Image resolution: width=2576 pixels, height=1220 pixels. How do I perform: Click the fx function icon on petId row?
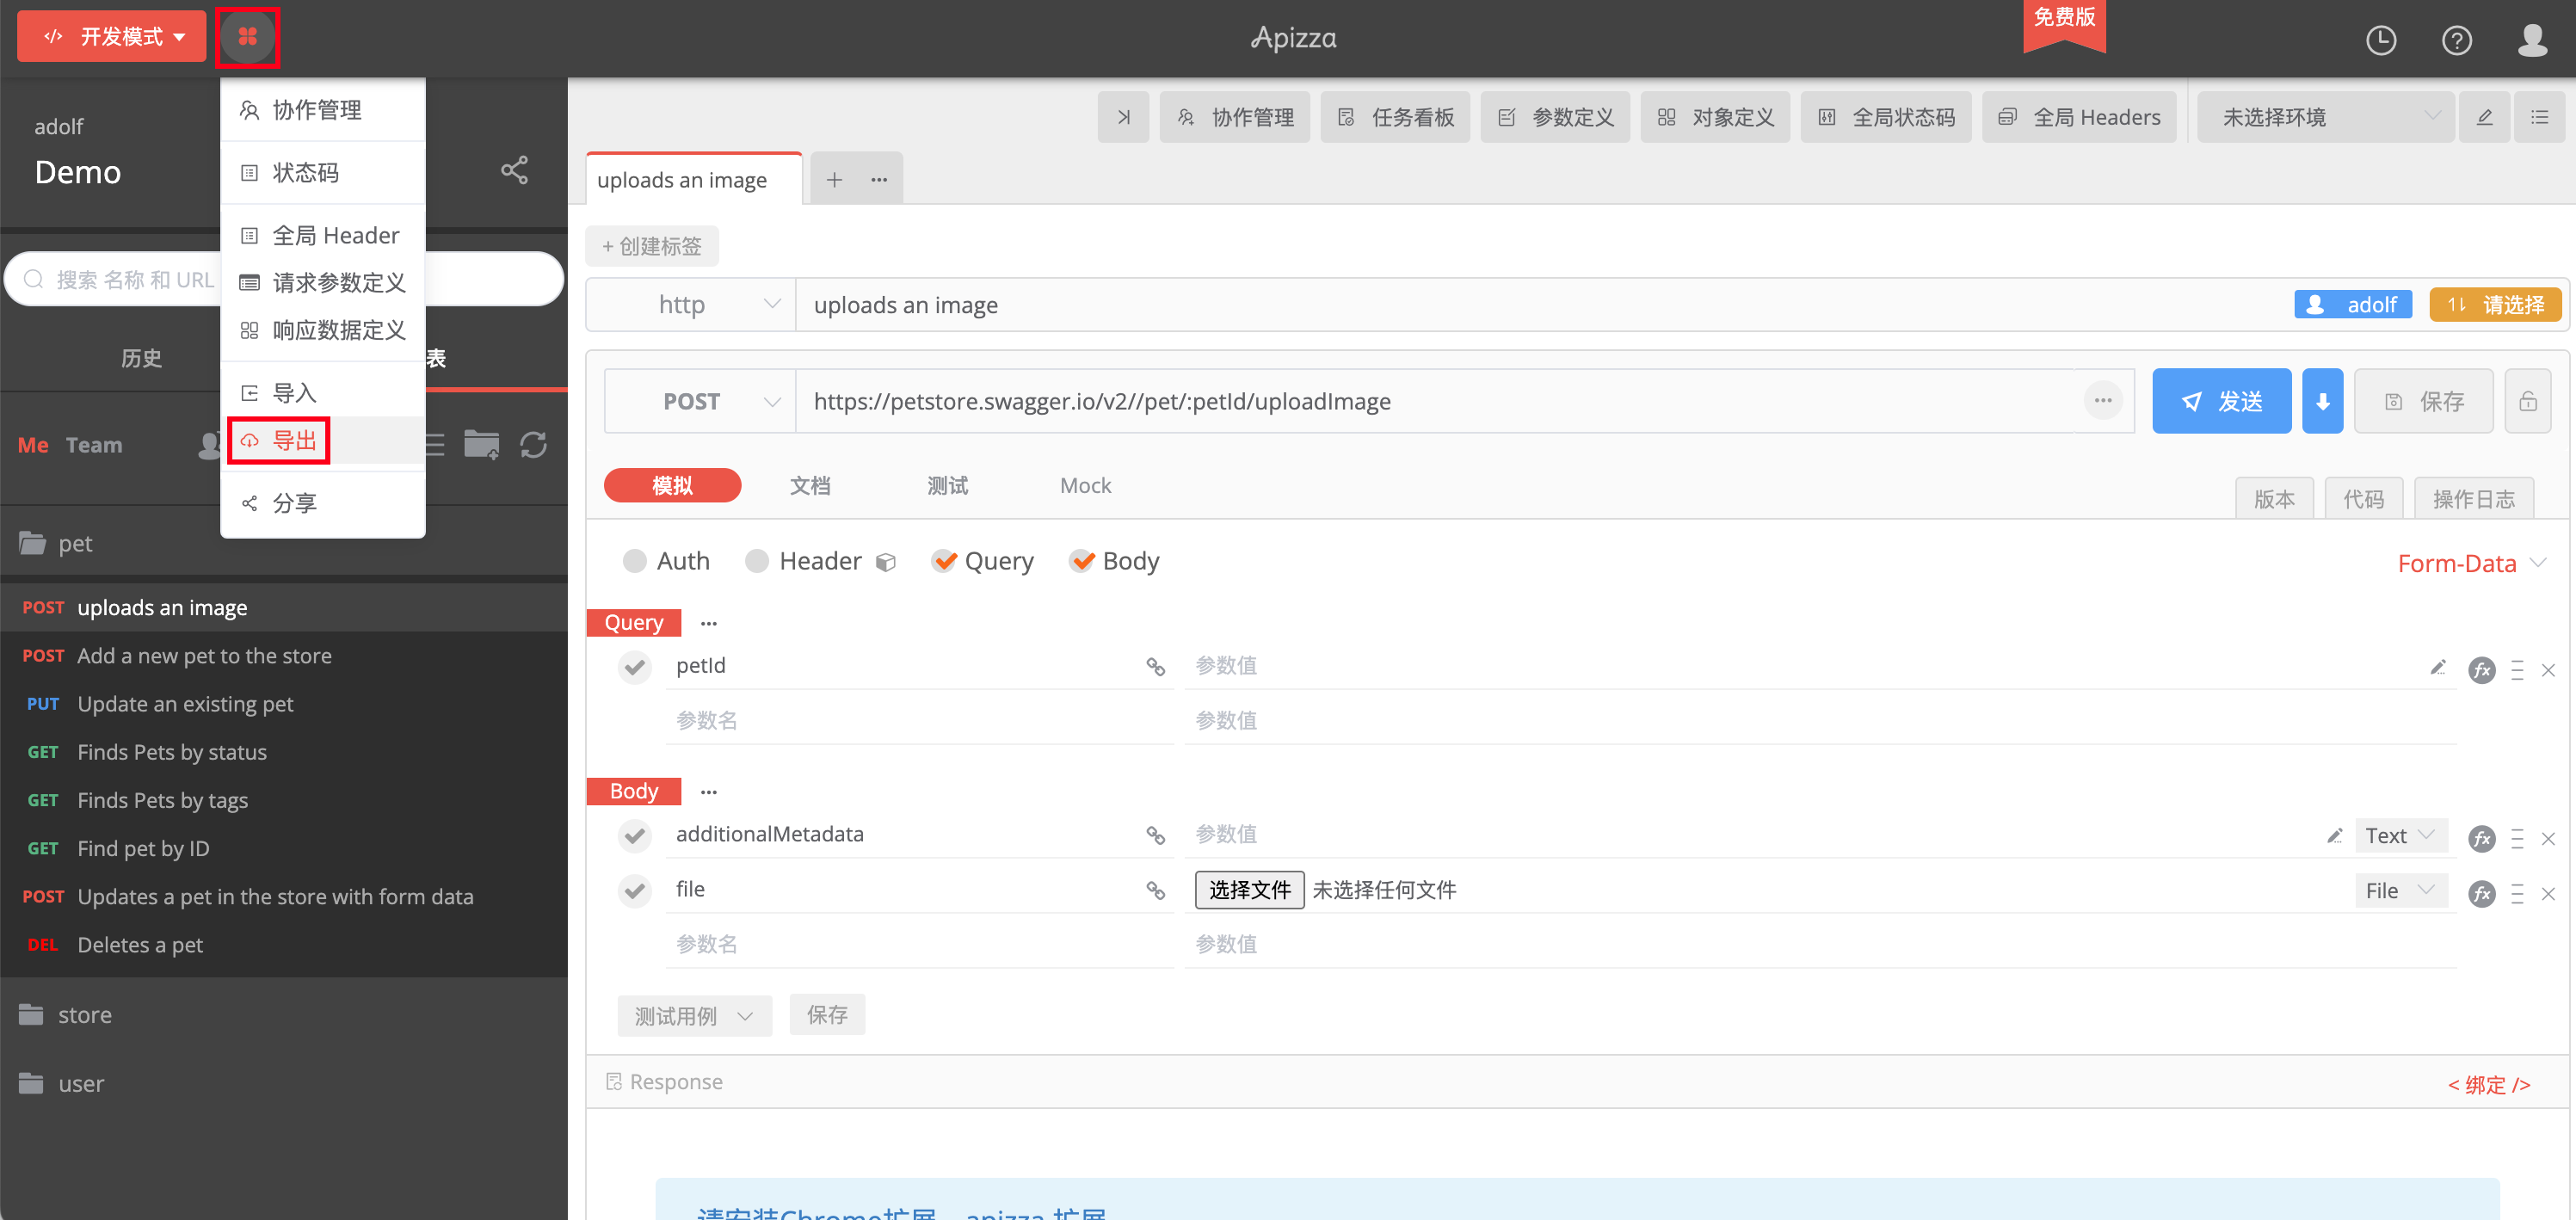[2481, 670]
